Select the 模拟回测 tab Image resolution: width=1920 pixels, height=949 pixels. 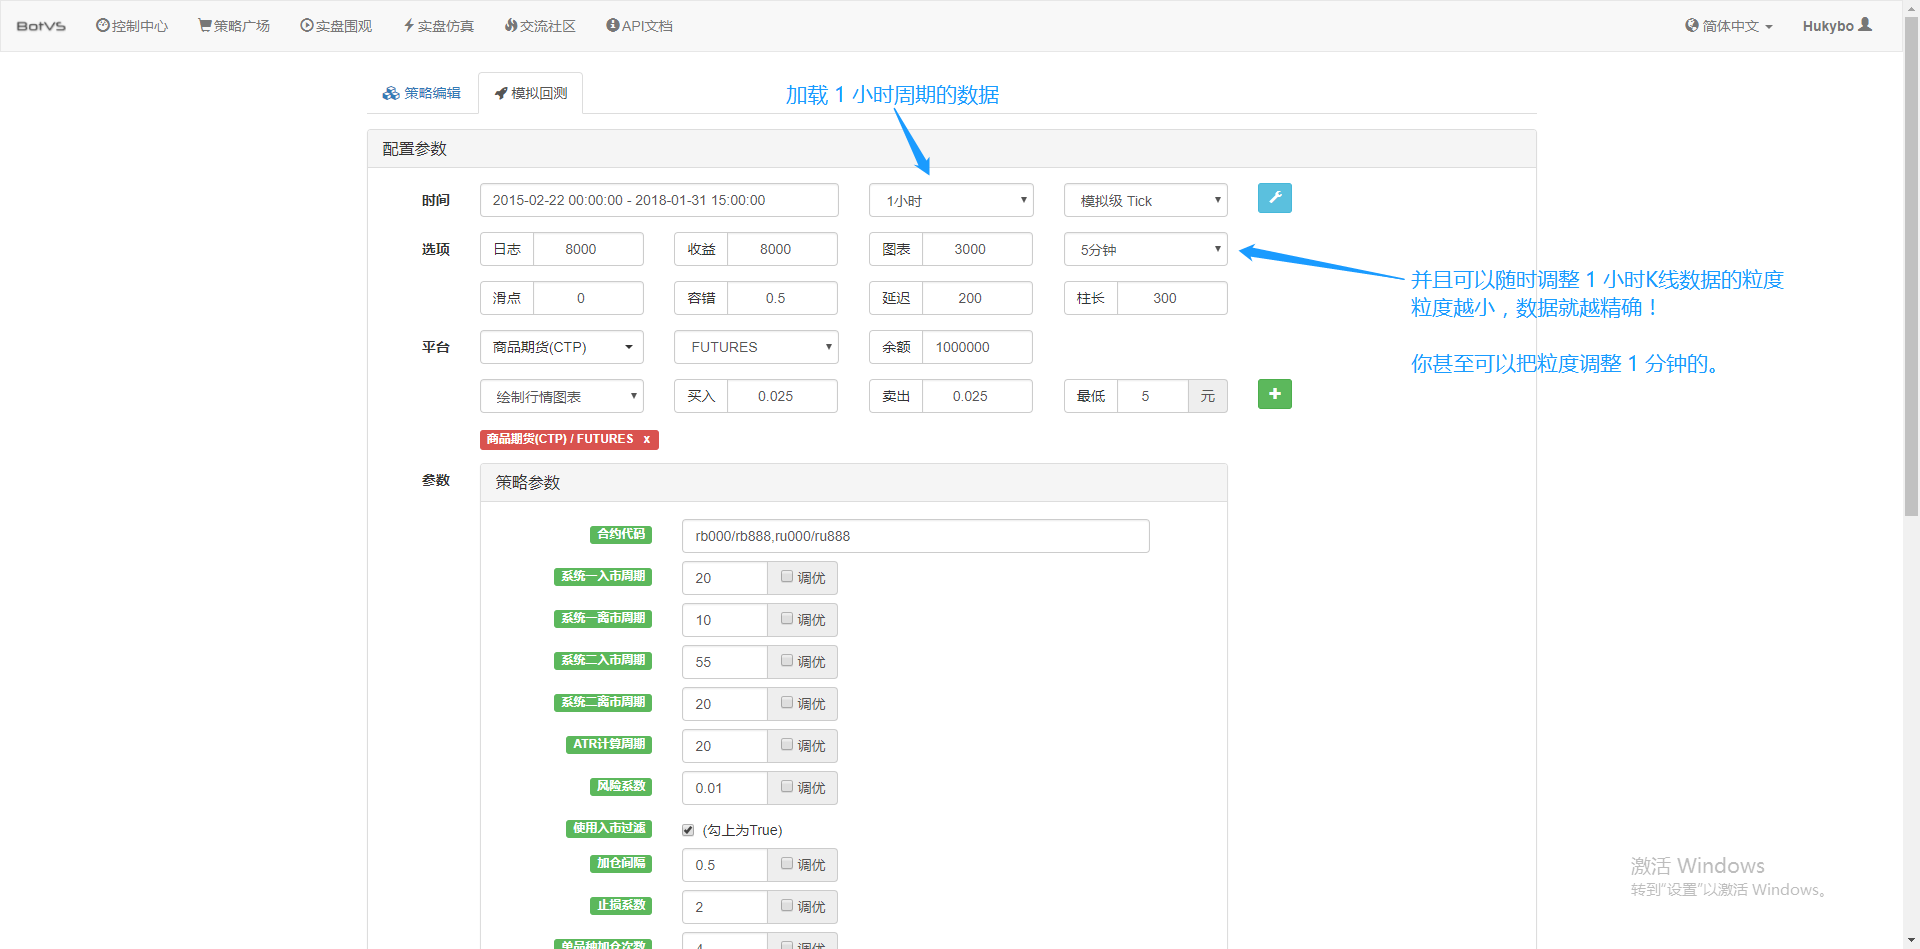[x=531, y=93]
